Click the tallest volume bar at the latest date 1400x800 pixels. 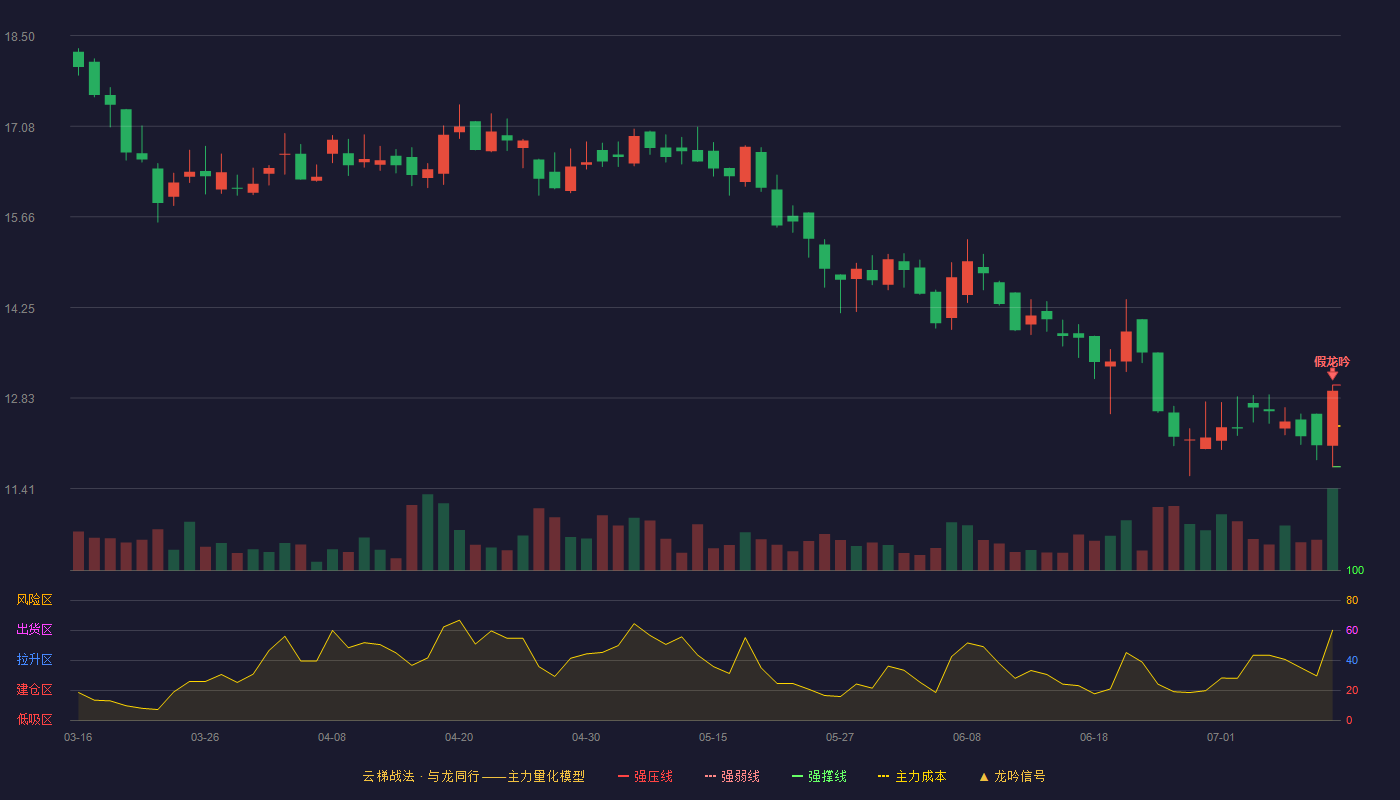coord(1332,529)
